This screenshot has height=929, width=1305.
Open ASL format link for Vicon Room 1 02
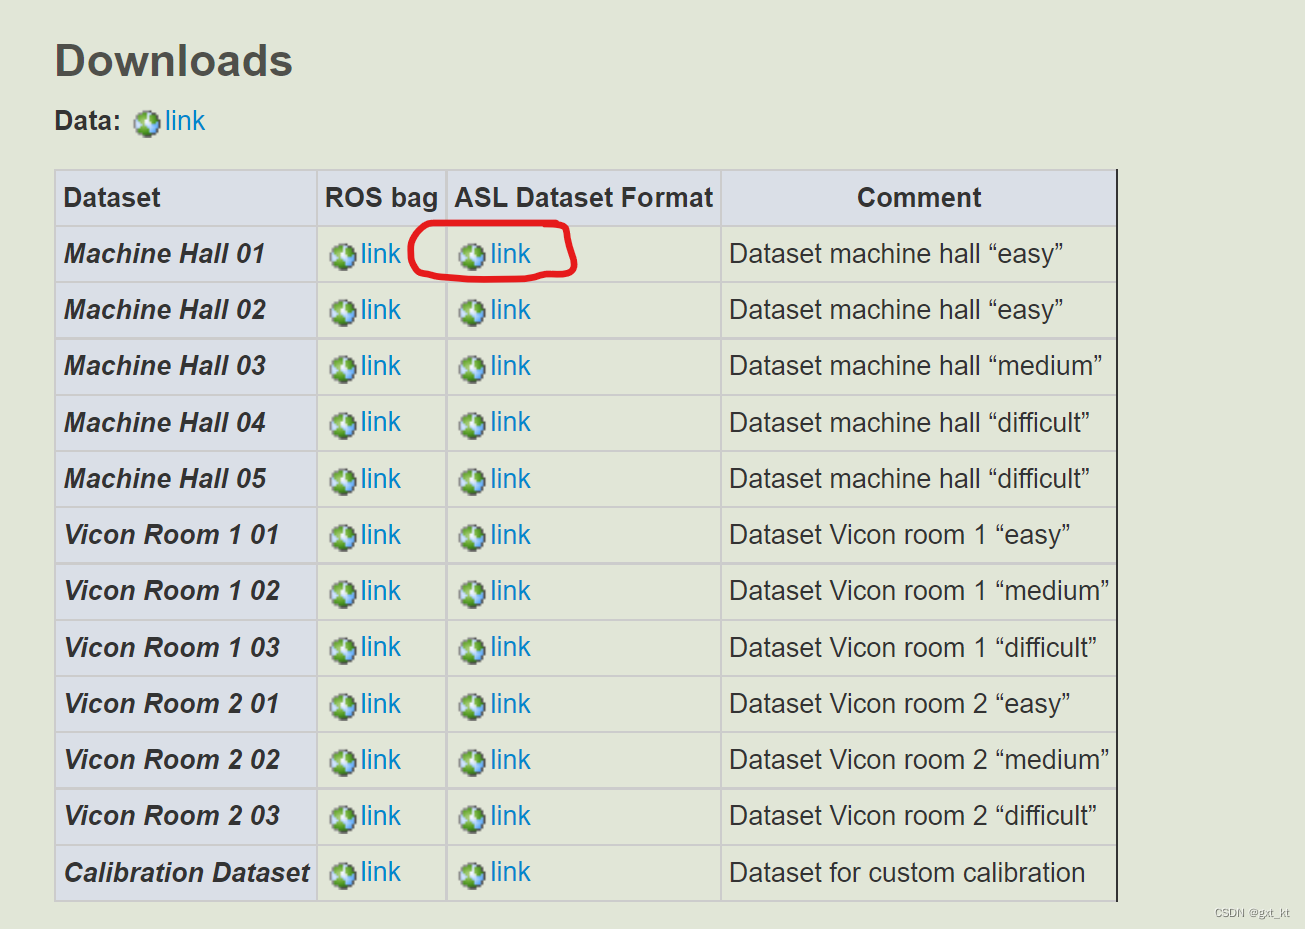tap(510, 591)
